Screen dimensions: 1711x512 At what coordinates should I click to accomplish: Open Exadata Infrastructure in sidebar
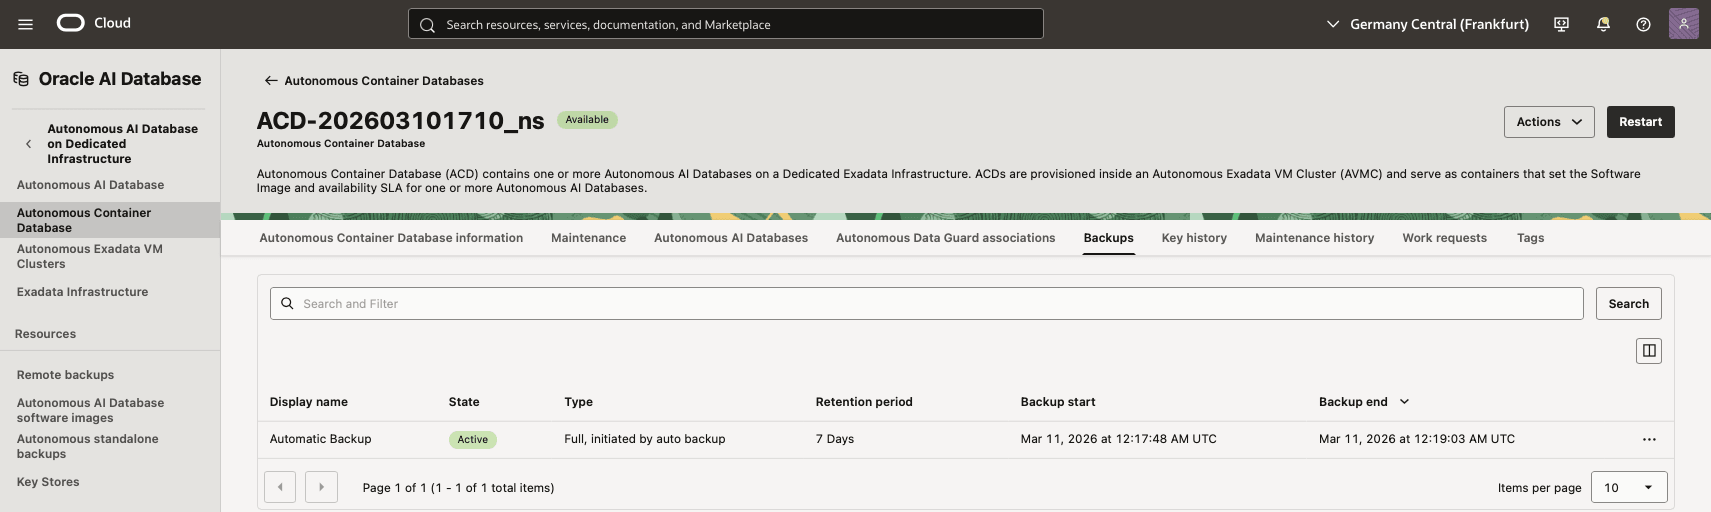(x=82, y=292)
